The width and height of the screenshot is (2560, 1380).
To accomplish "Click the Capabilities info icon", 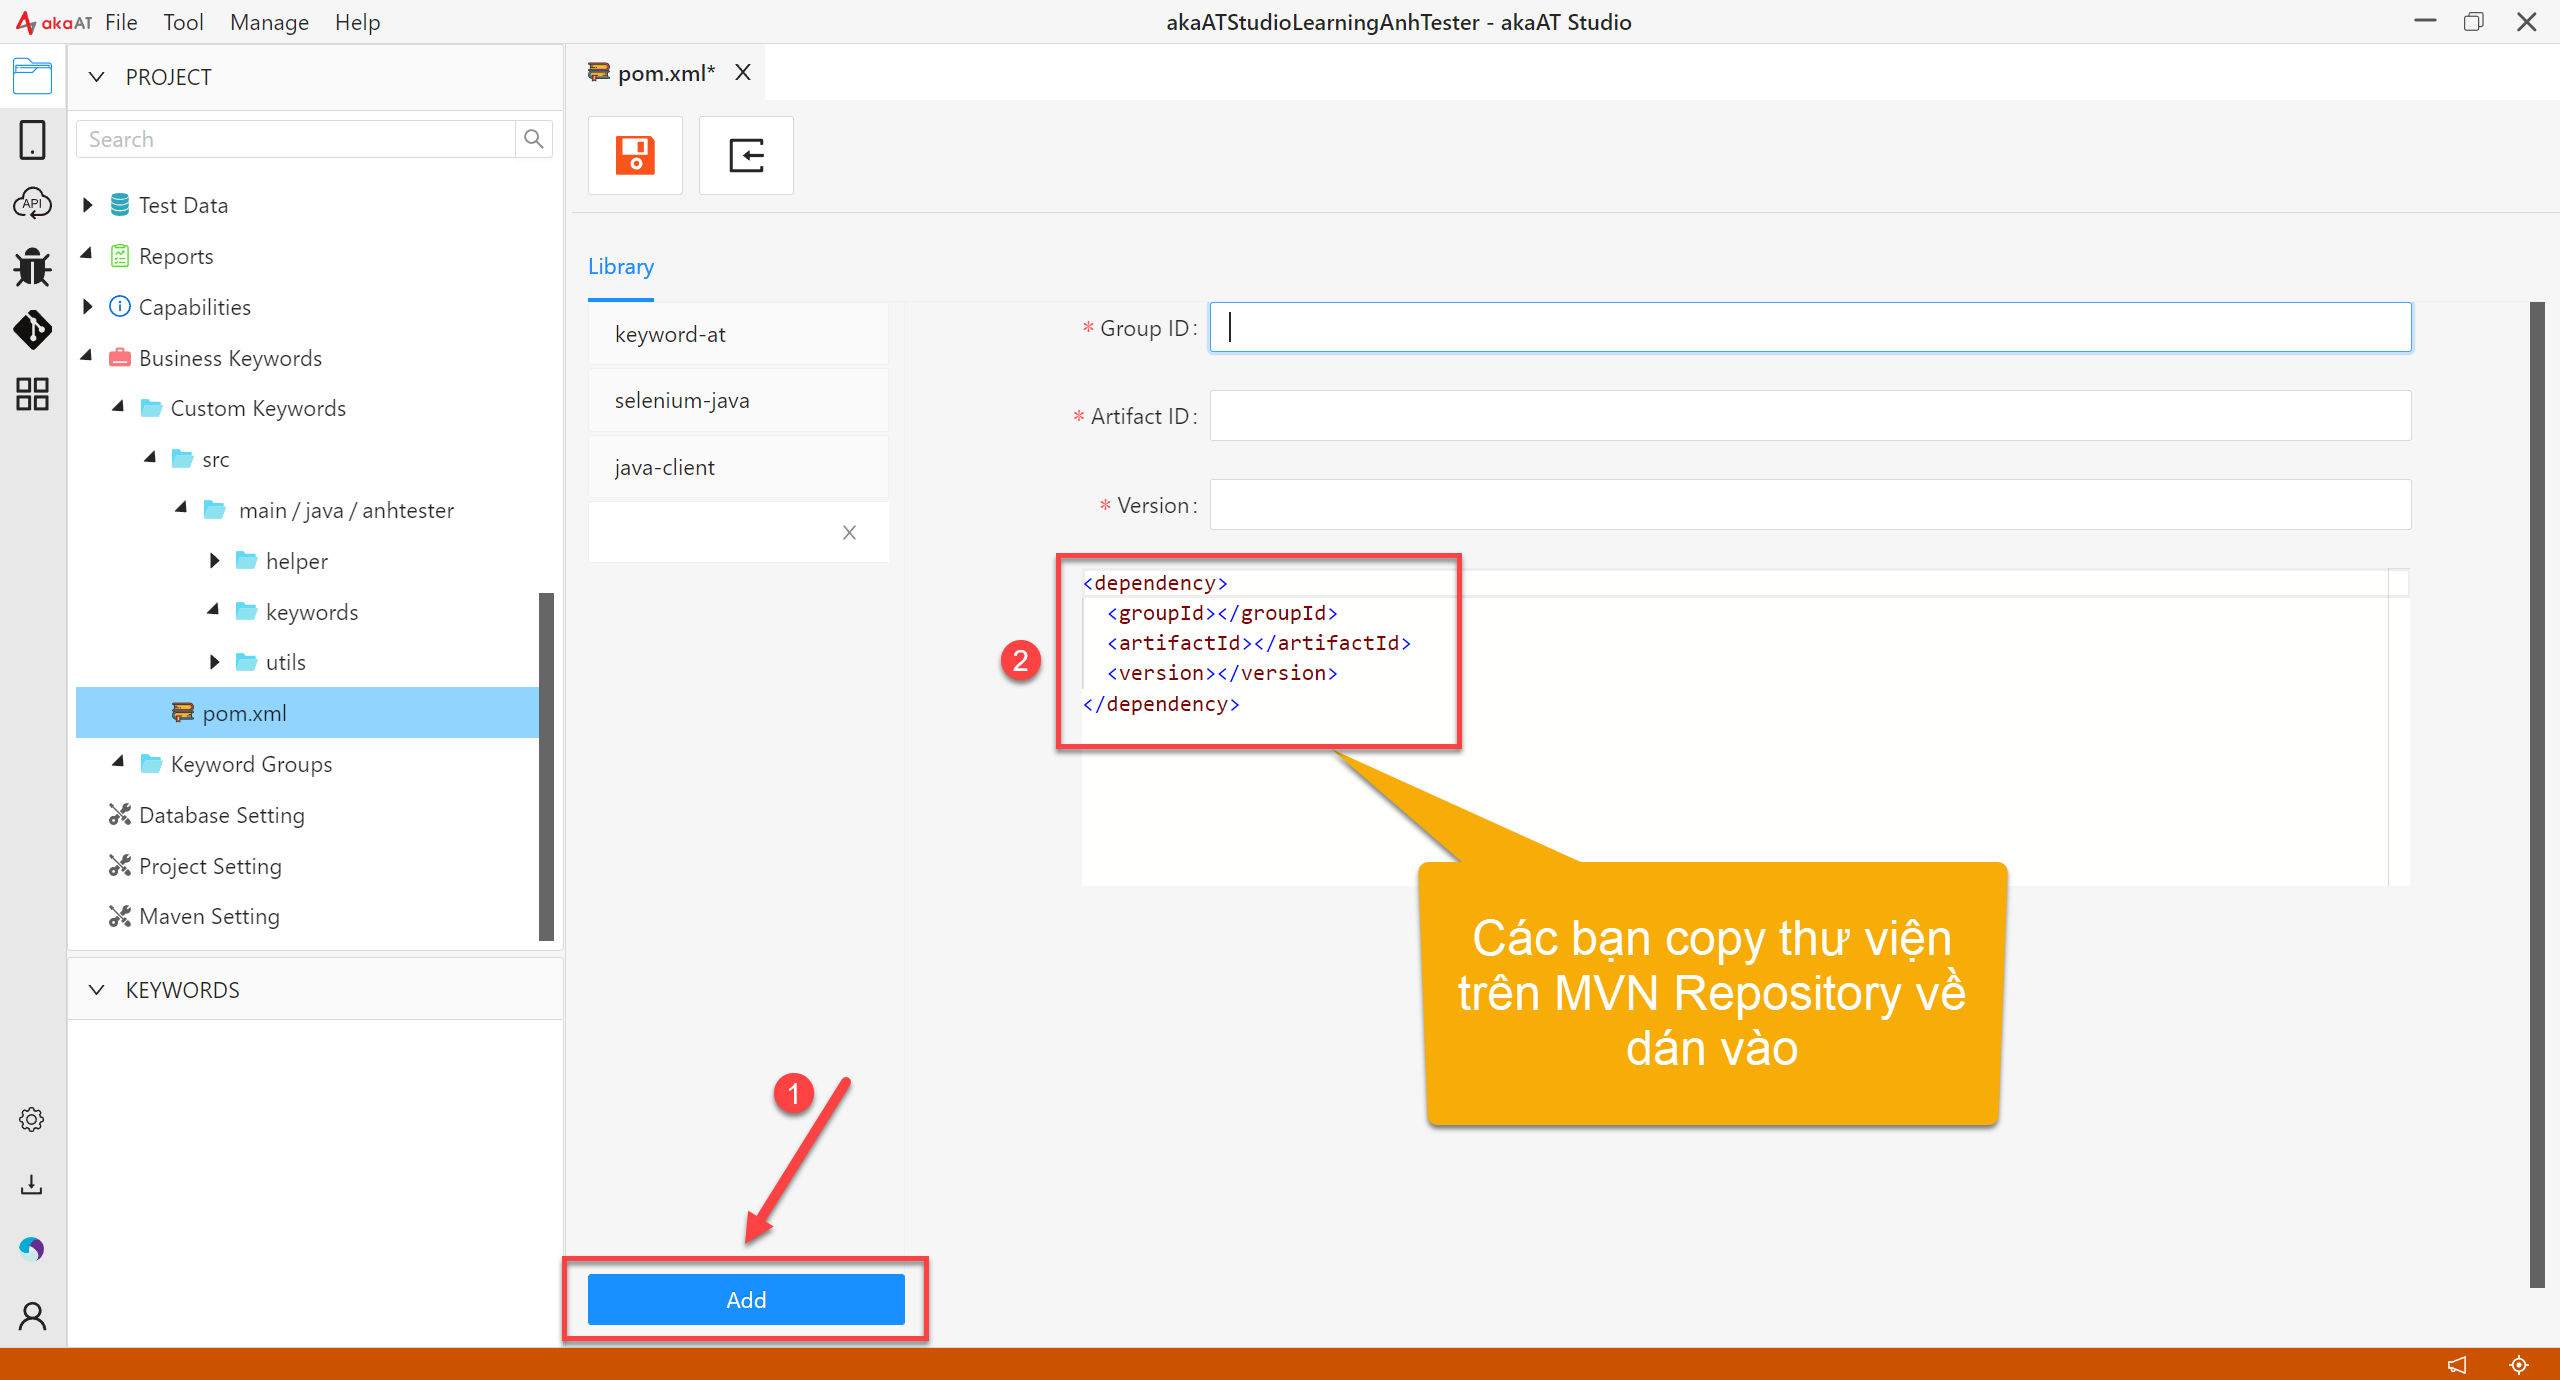I will click(120, 306).
